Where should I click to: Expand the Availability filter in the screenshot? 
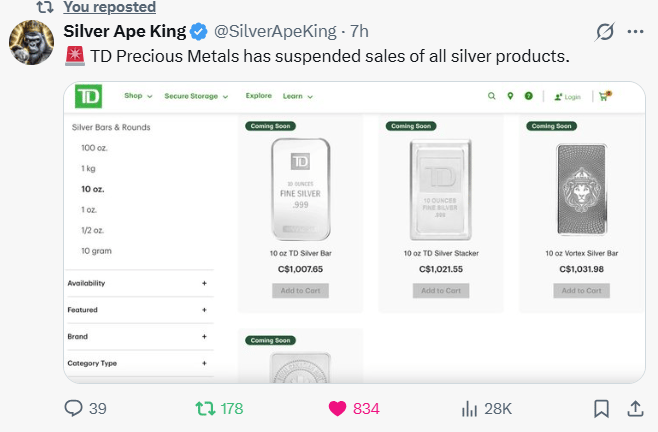coord(204,283)
